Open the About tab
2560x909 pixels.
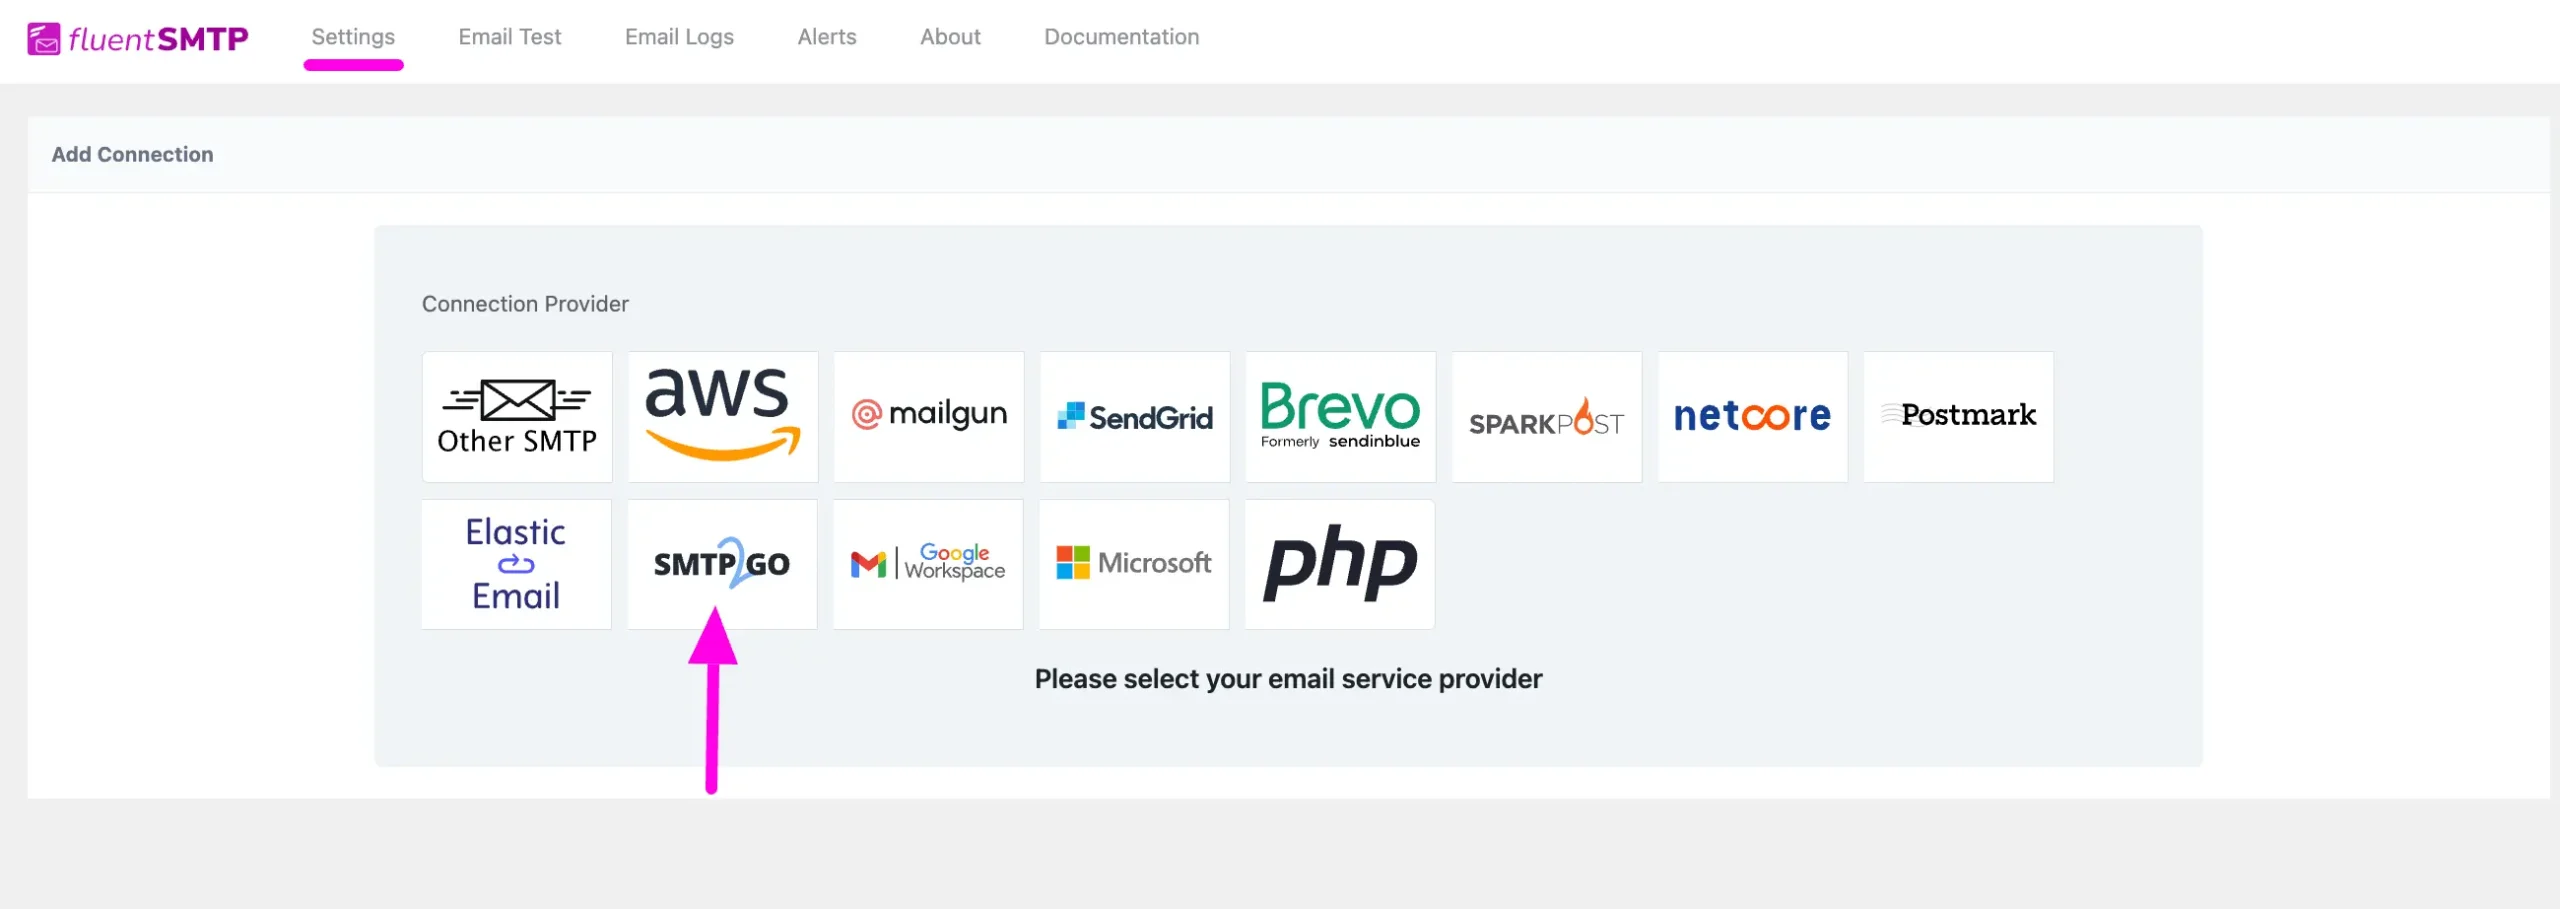point(950,37)
